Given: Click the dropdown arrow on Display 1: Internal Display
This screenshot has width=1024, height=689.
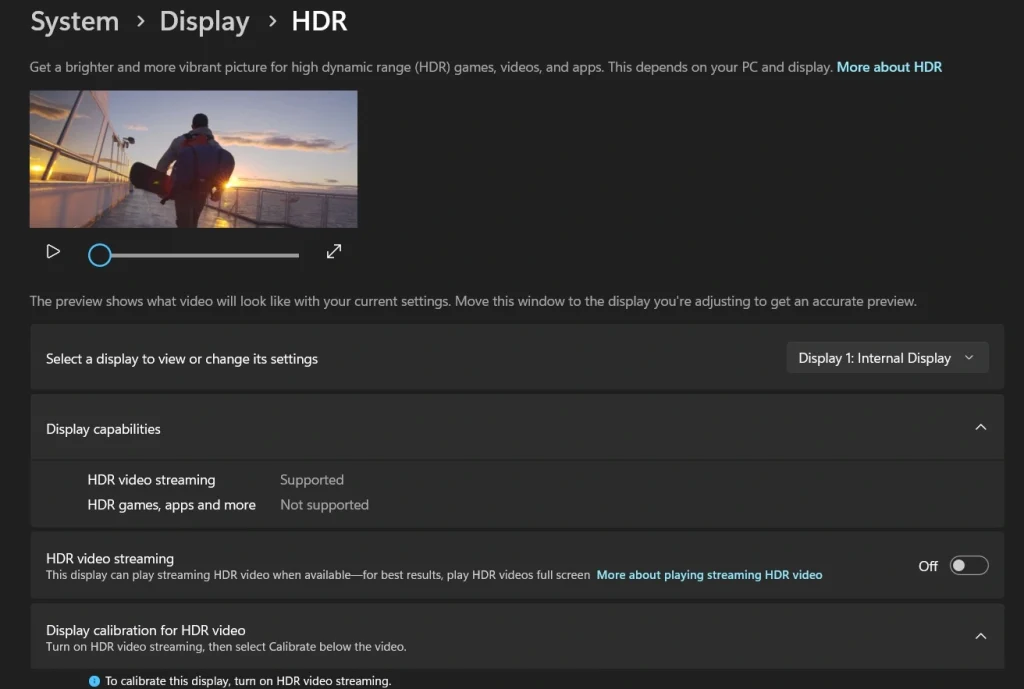Looking at the screenshot, I should pos(967,357).
